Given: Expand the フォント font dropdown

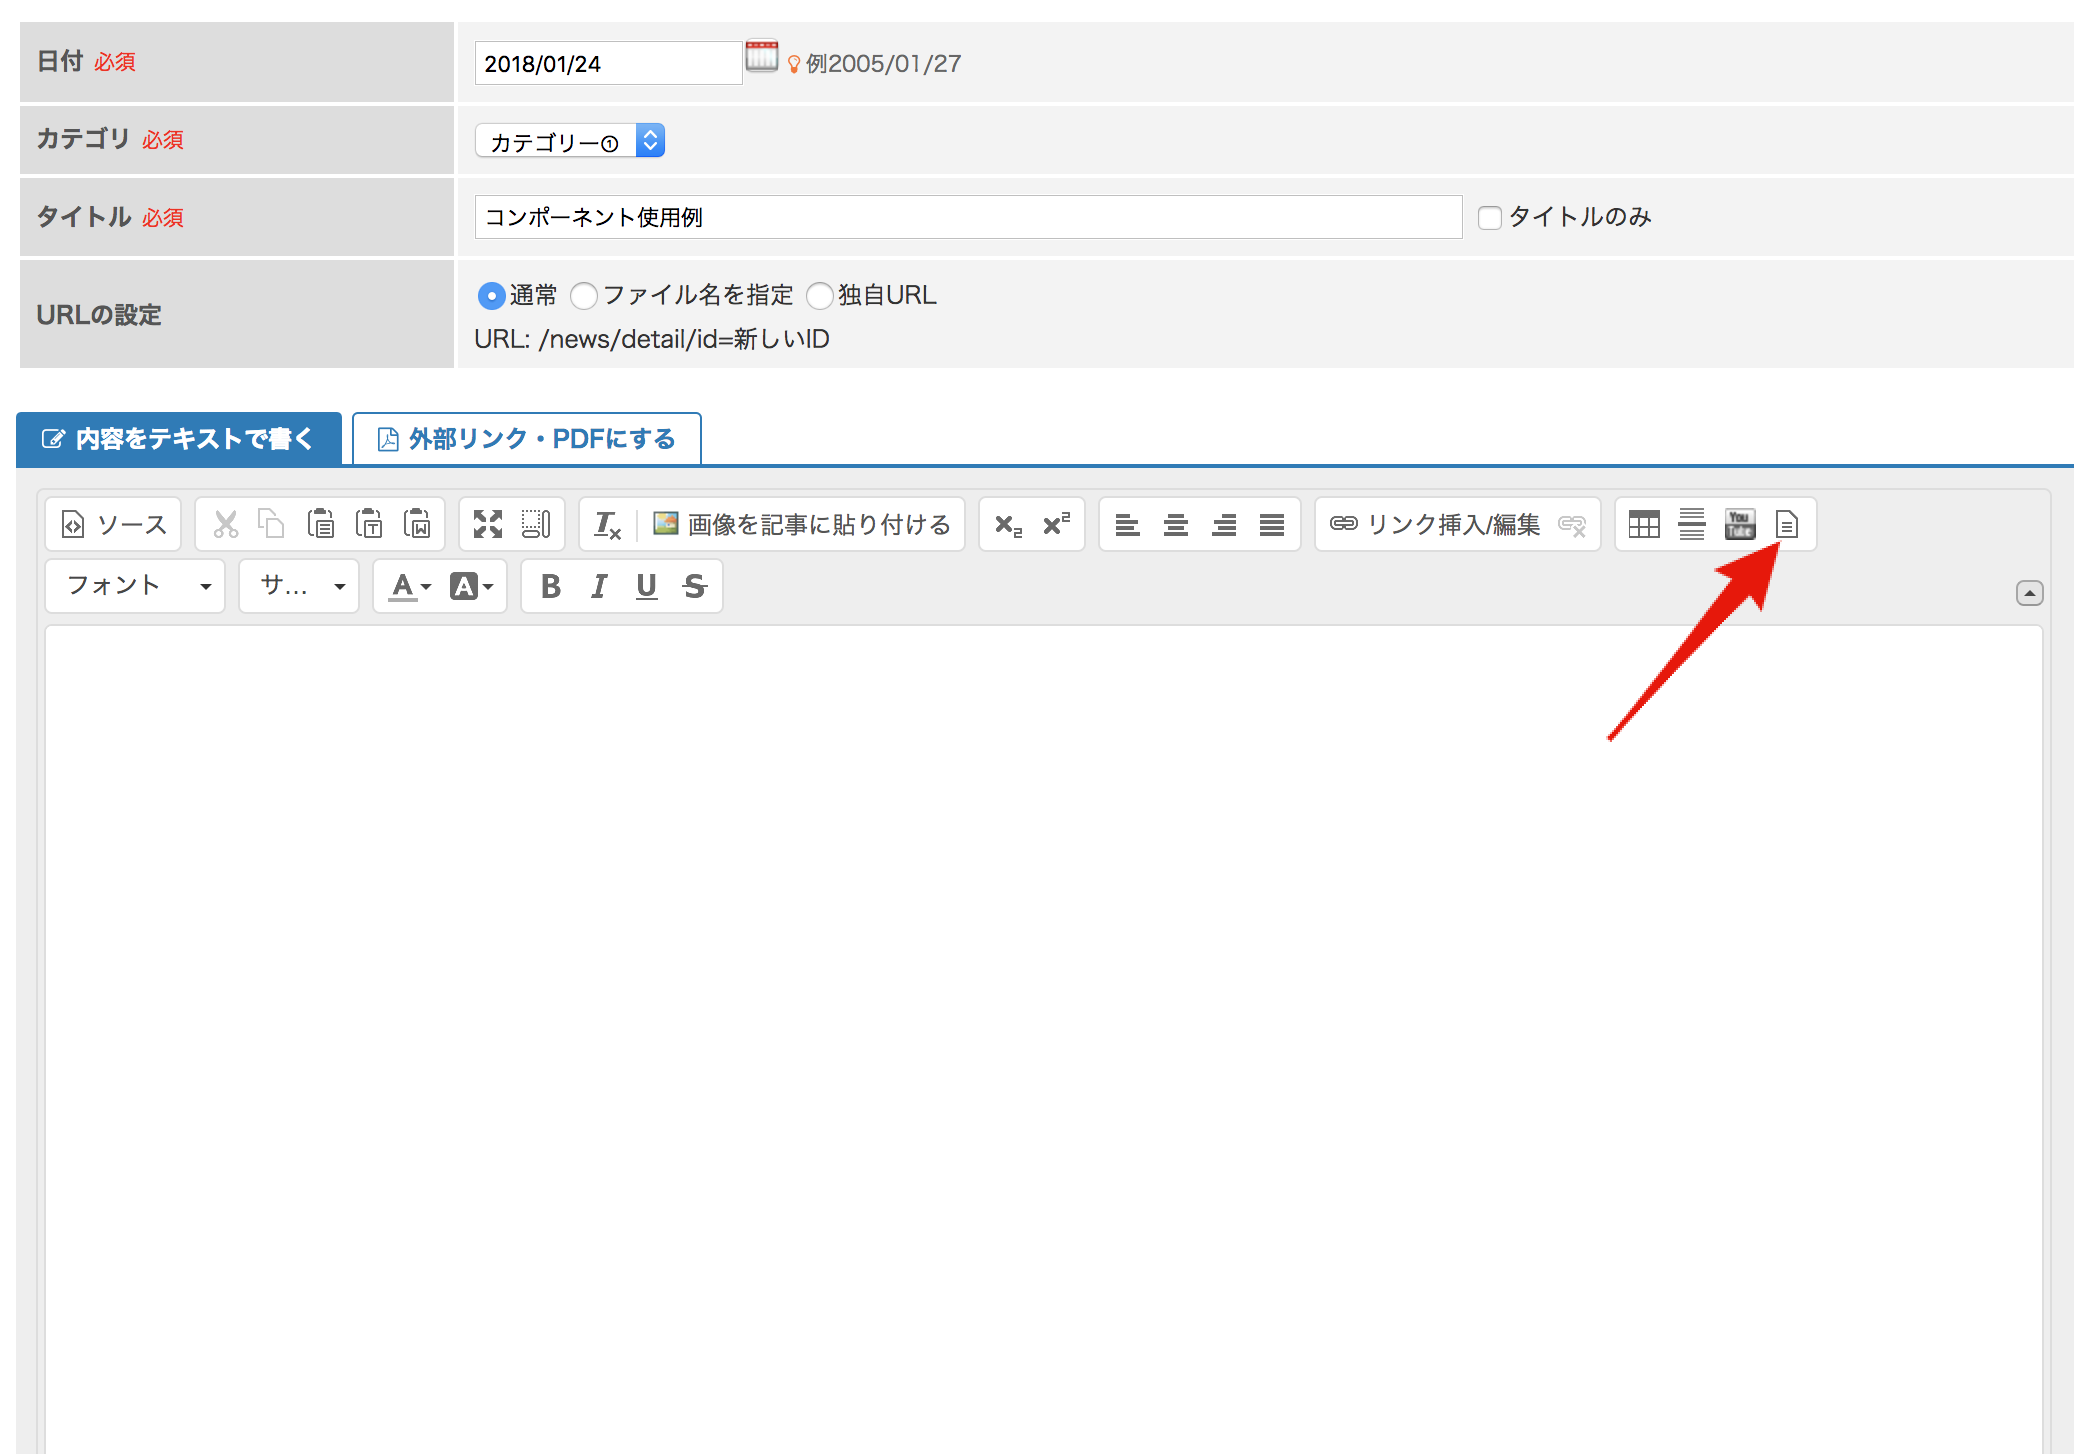Looking at the screenshot, I should tap(135, 586).
